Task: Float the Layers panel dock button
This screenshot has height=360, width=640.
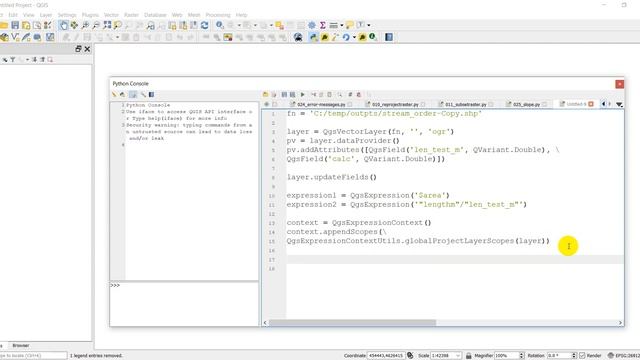Action: coord(78,49)
